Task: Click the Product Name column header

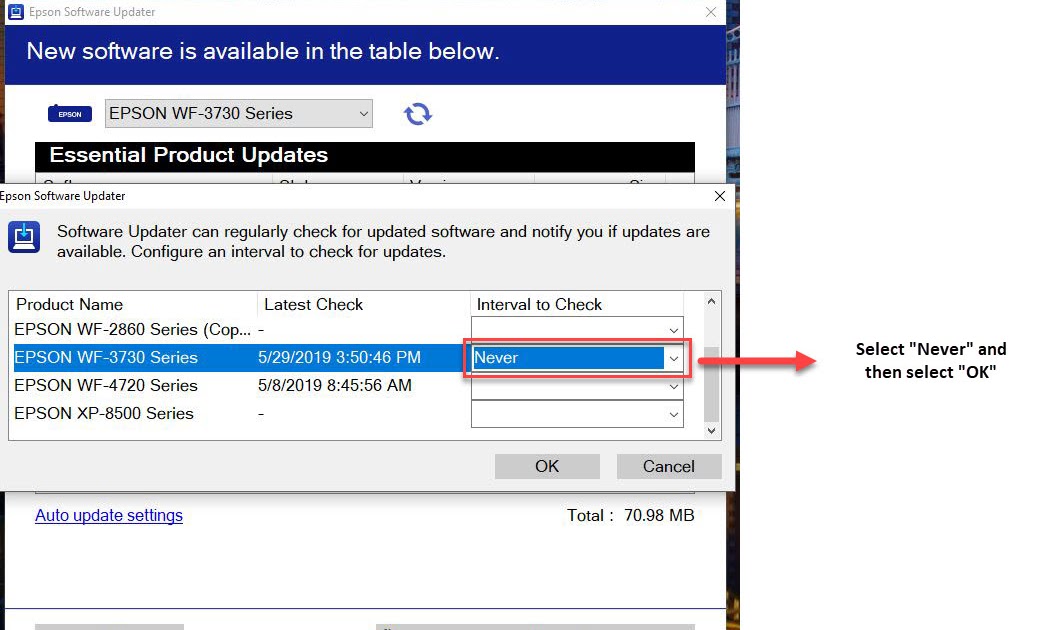Action: coord(133,304)
